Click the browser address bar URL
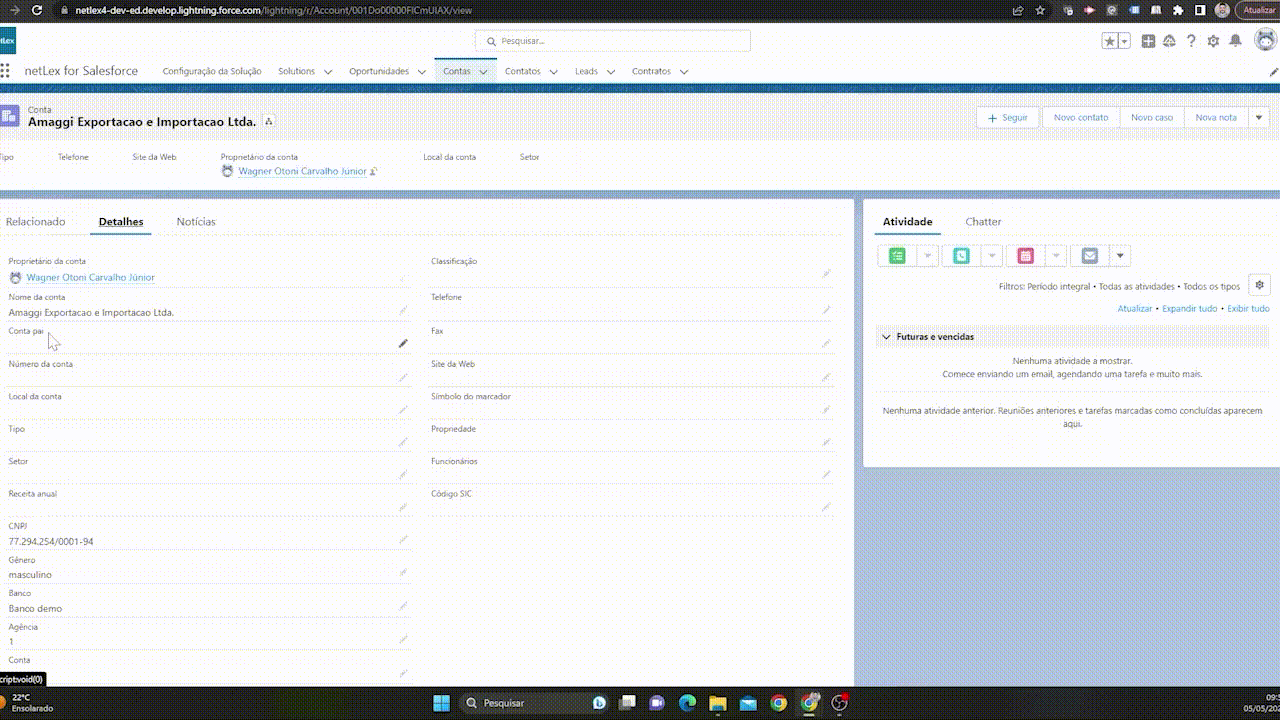Viewport: 1280px width, 720px height. (273, 10)
